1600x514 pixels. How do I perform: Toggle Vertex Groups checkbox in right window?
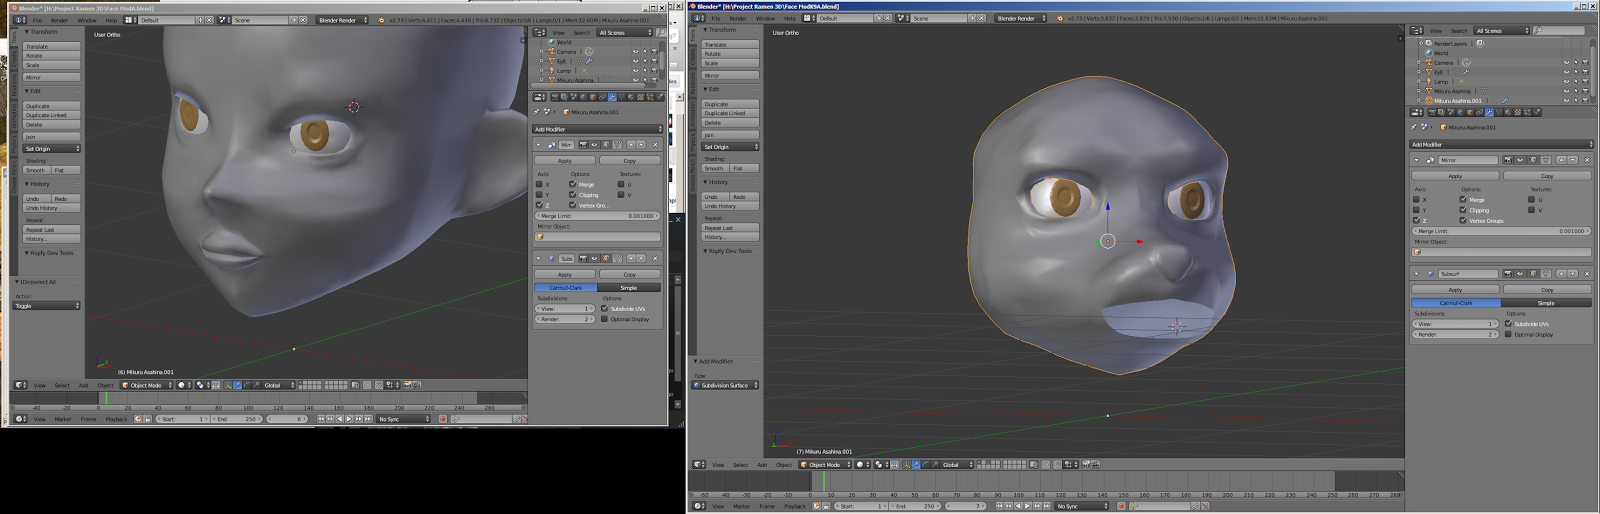click(1463, 220)
